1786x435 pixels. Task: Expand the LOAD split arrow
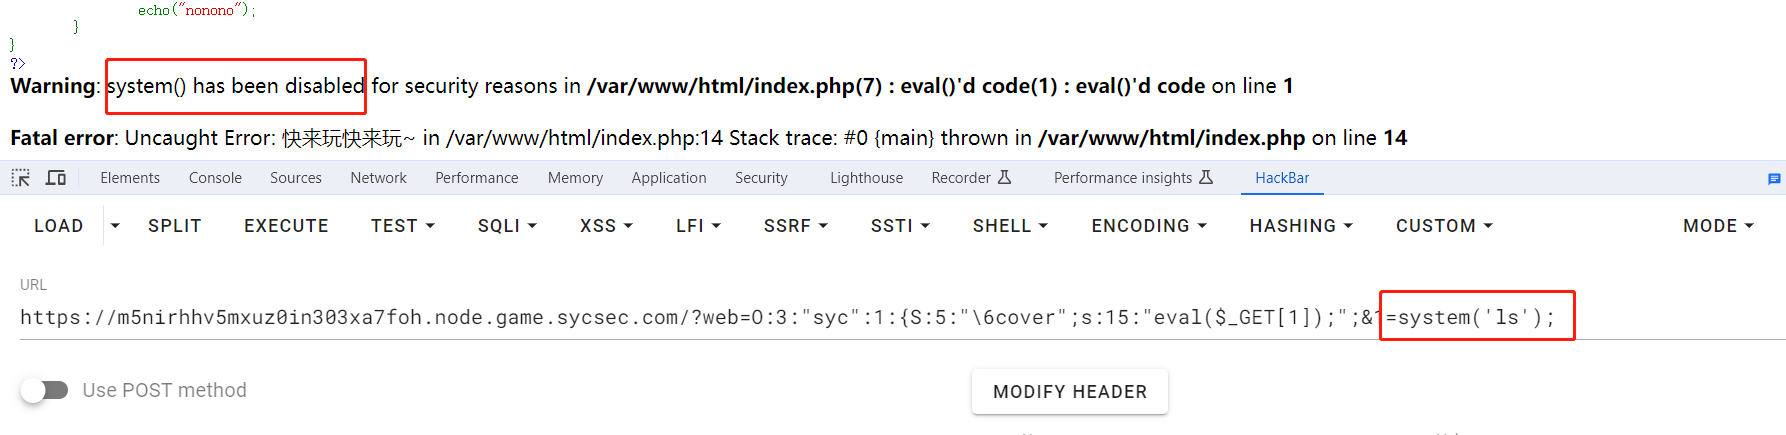pos(115,226)
